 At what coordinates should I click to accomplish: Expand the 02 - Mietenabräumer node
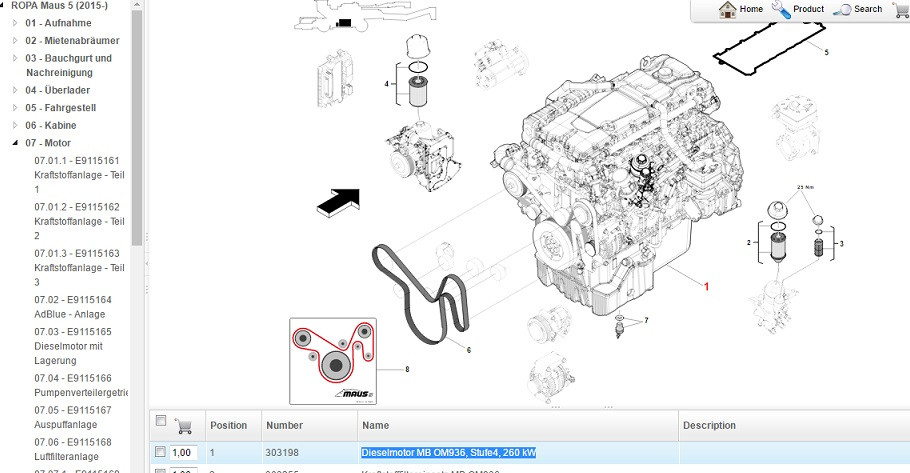tap(15, 41)
